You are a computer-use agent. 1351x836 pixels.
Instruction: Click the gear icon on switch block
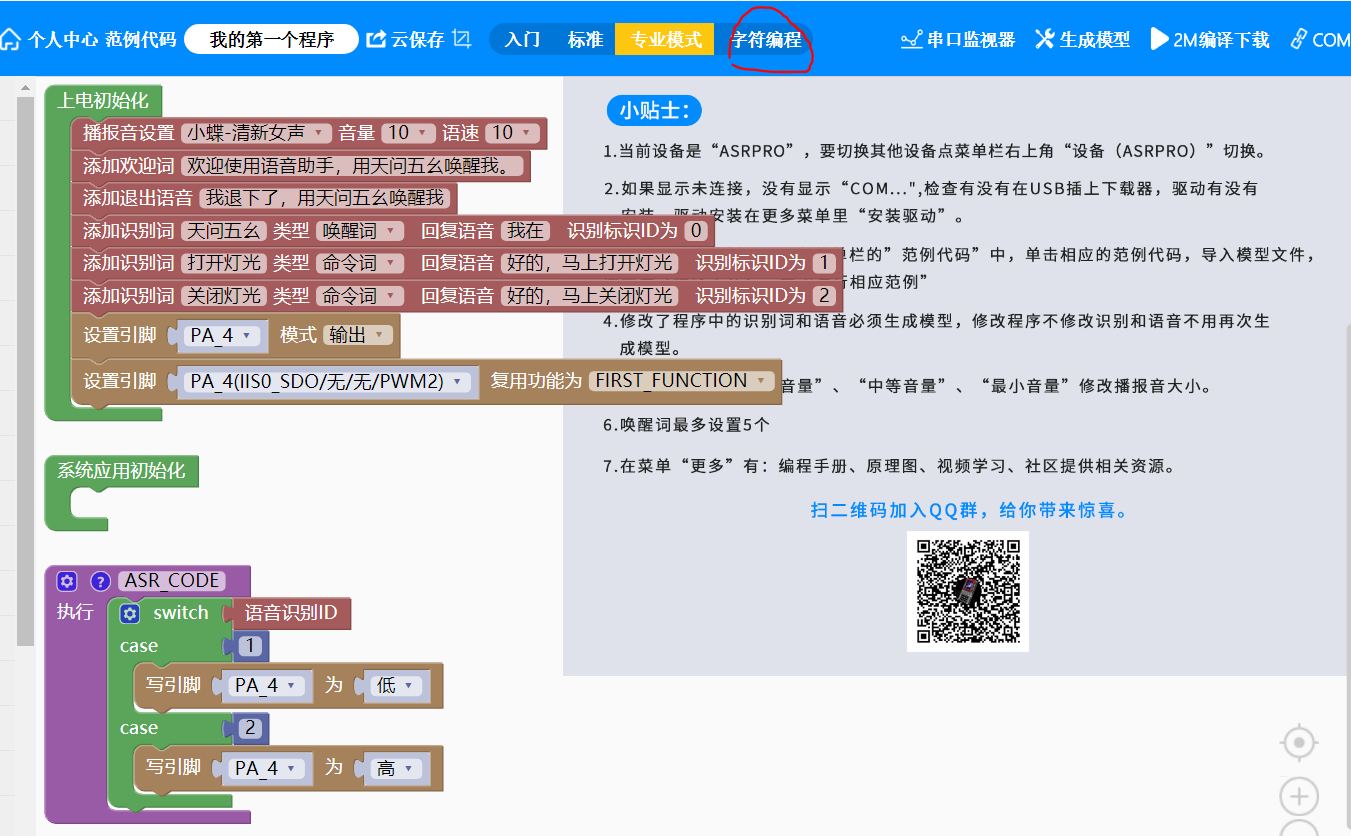(x=130, y=613)
